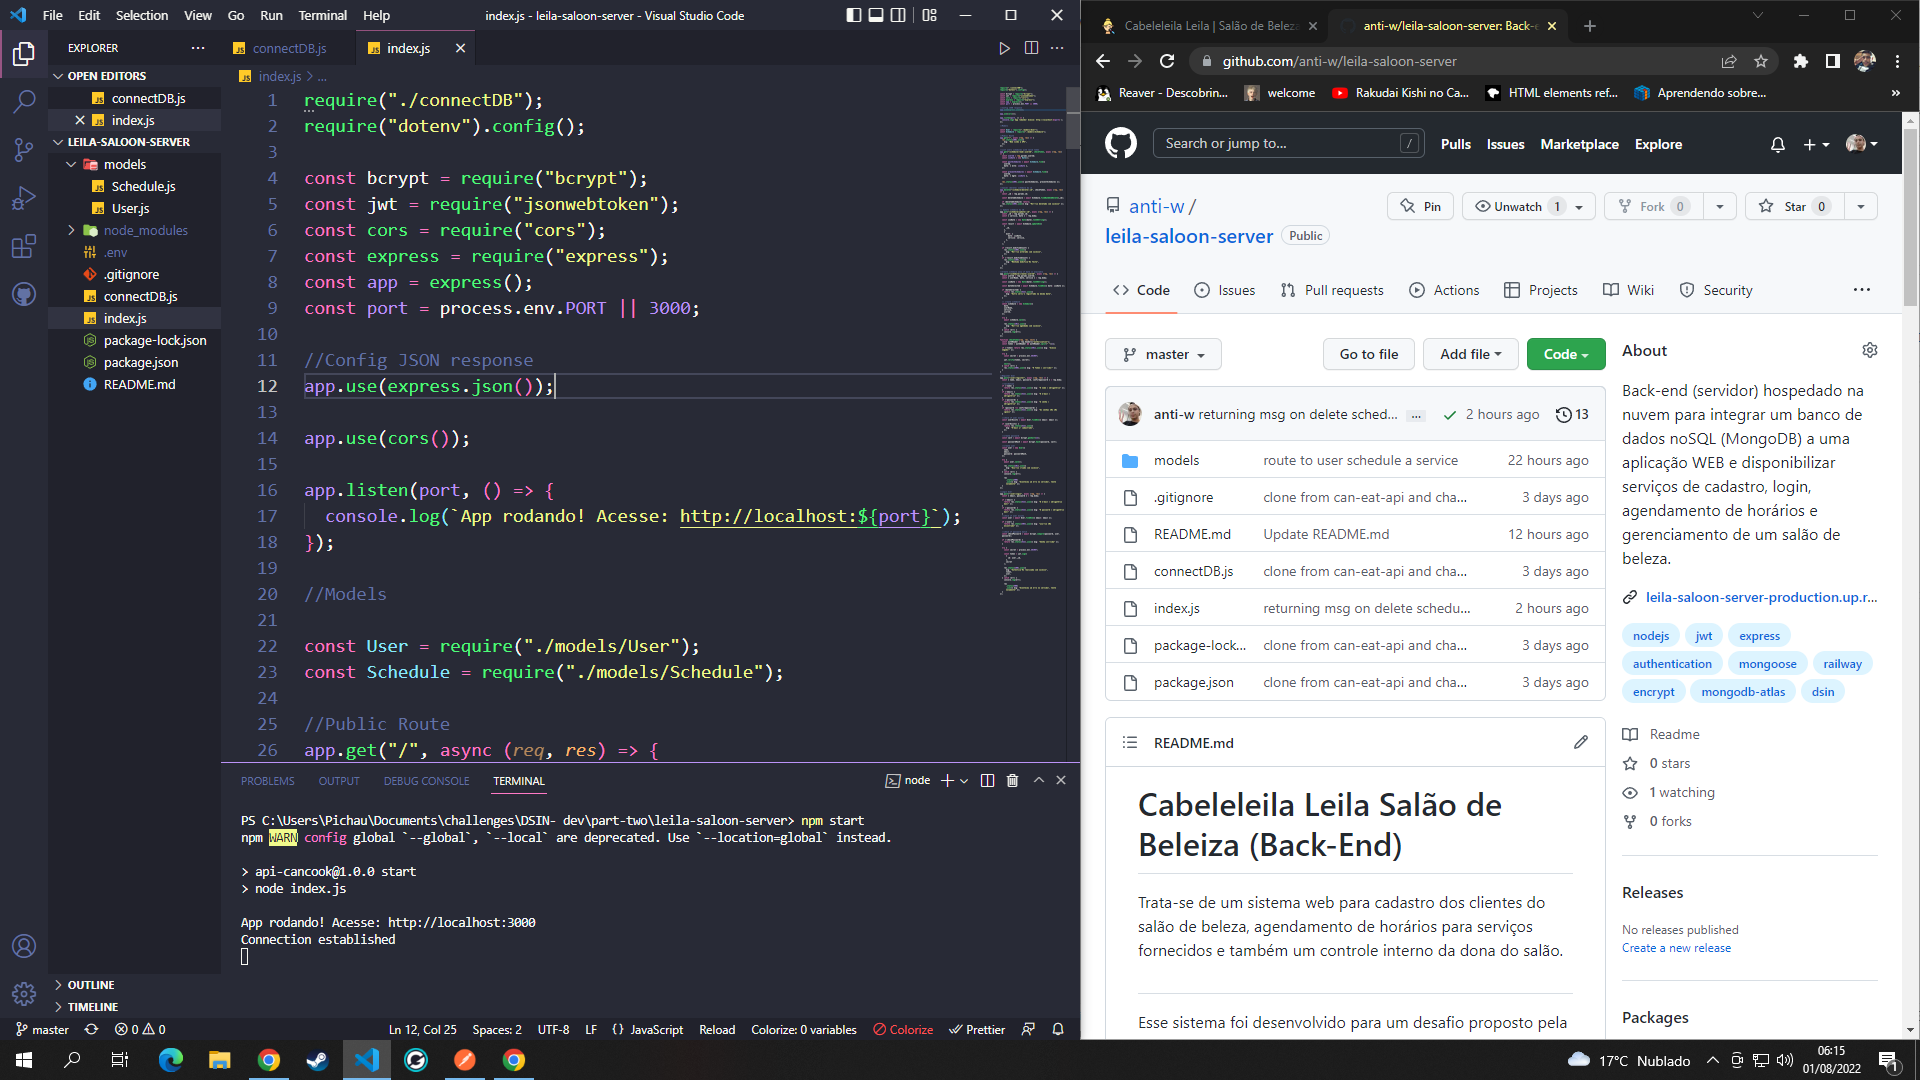This screenshot has height=1080, width=1920.
Task: Select the master branch dropdown on GitHub
Action: pyautogui.click(x=1163, y=353)
